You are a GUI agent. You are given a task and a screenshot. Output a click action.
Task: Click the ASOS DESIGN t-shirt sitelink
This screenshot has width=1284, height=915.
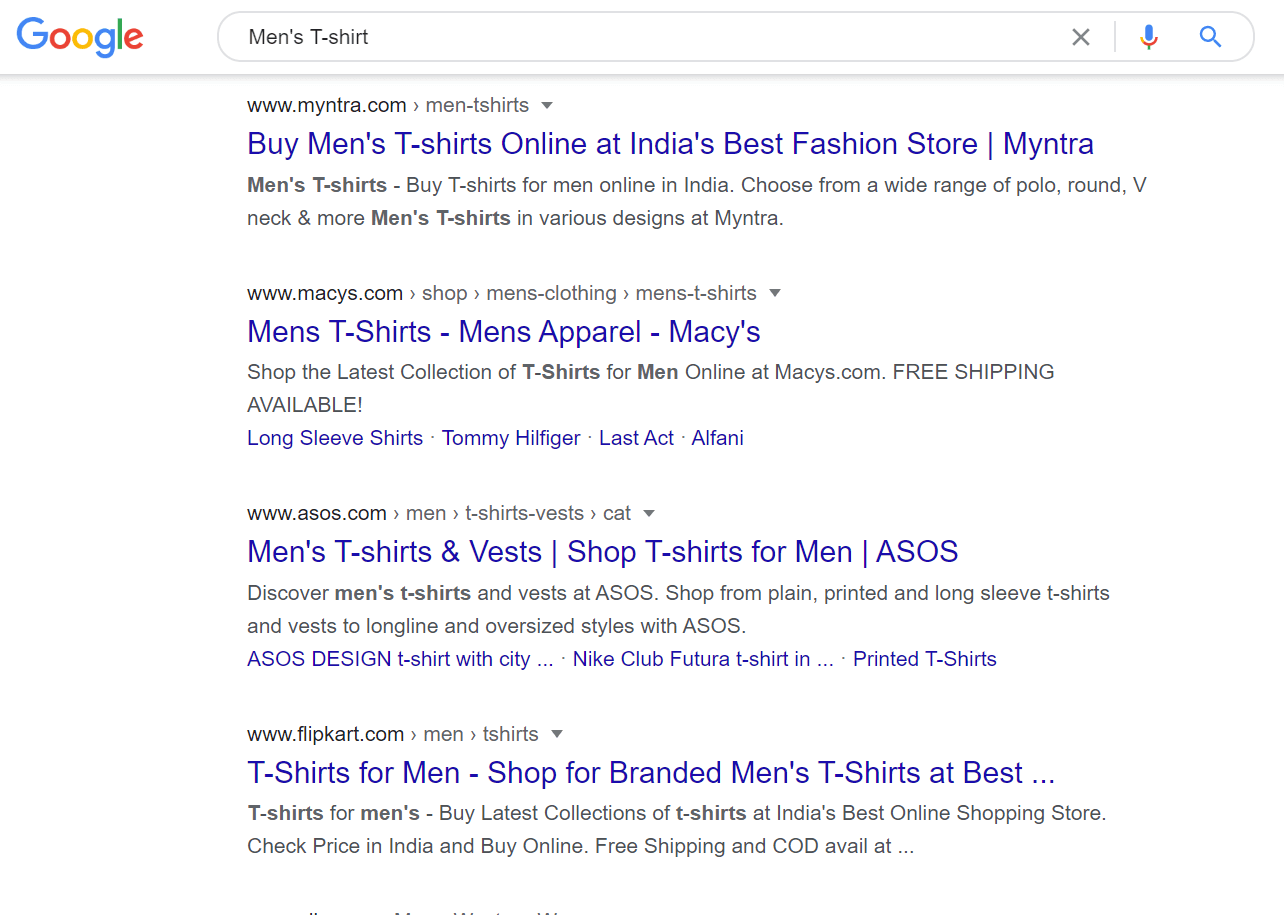399,659
